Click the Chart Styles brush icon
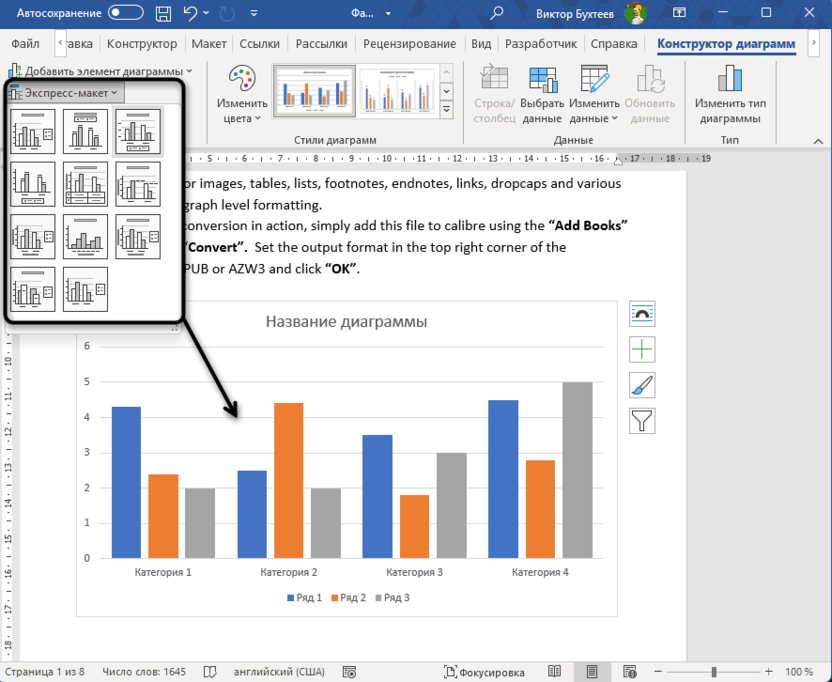This screenshot has height=682, width=832. [x=642, y=385]
